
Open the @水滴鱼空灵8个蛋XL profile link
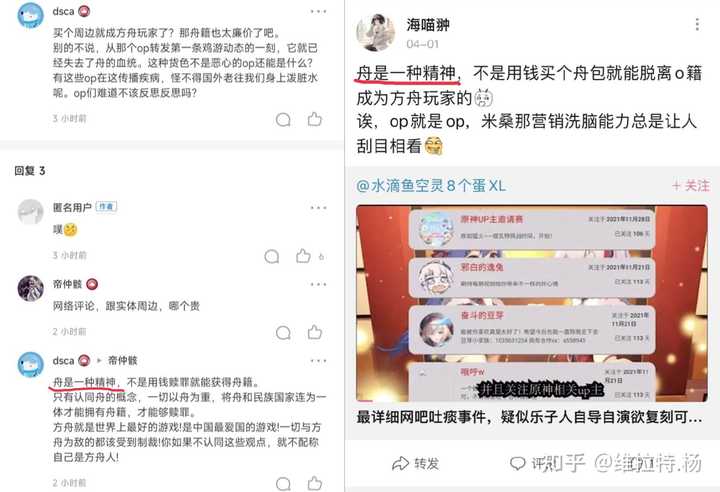point(431,186)
